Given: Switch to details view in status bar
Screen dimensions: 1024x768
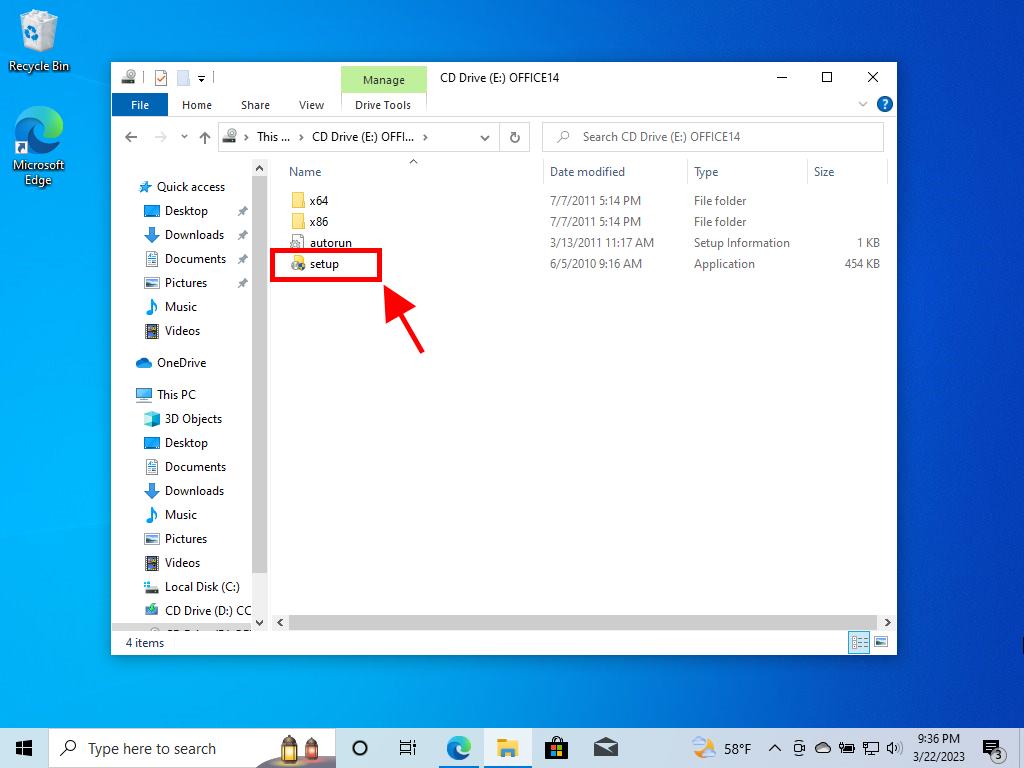Looking at the screenshot, I should (x=859, y=643).
